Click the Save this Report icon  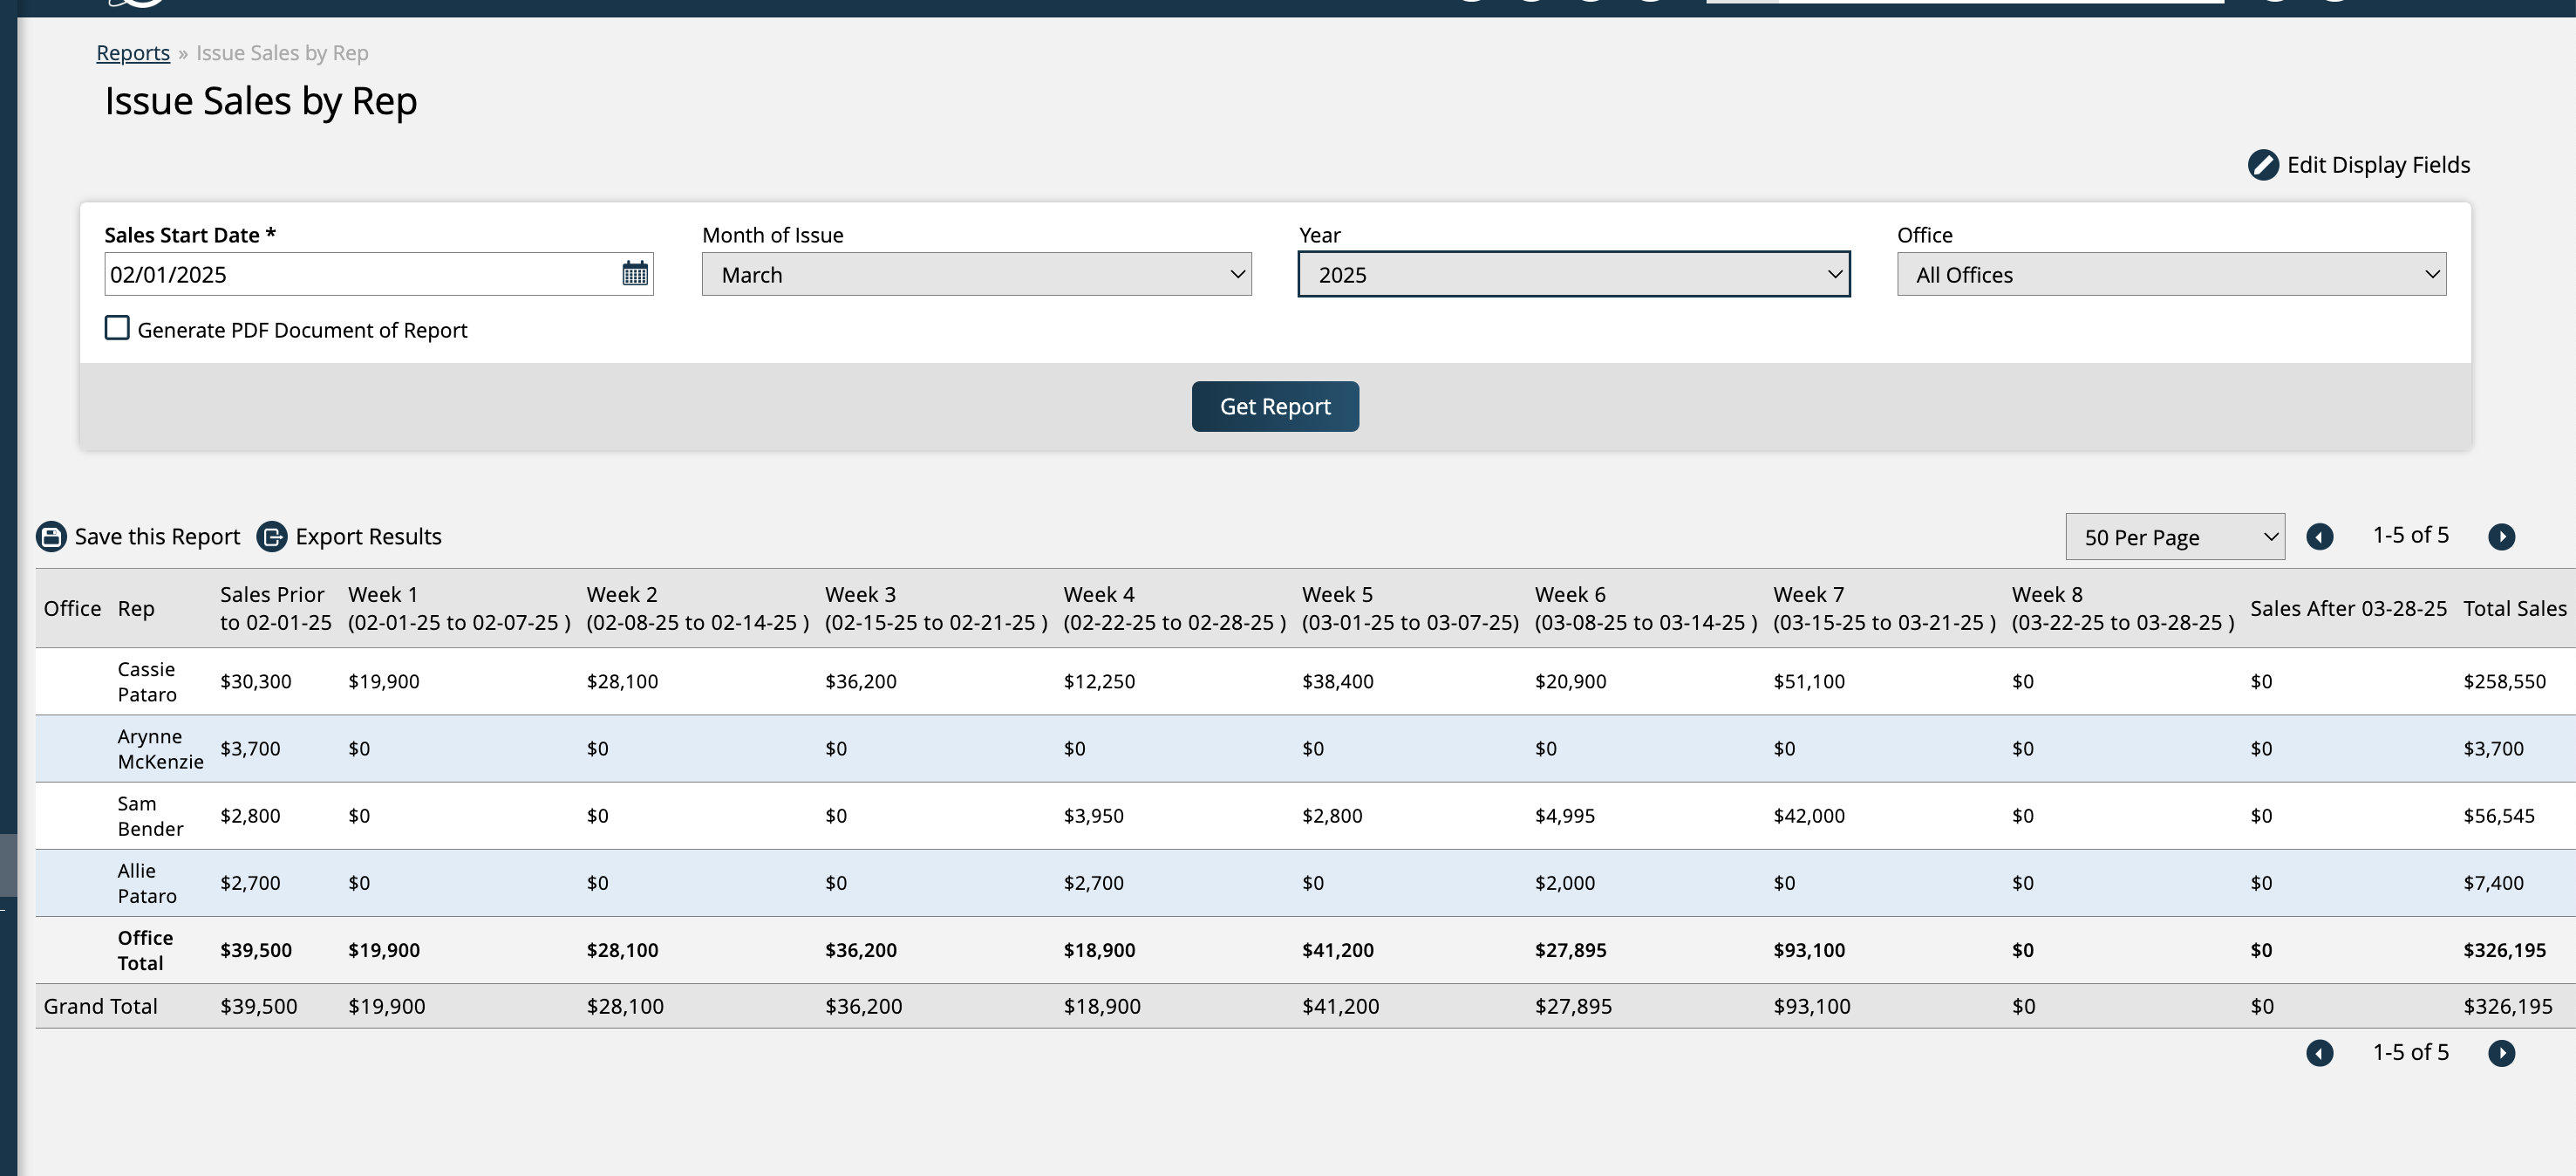[x=51, y=536]
